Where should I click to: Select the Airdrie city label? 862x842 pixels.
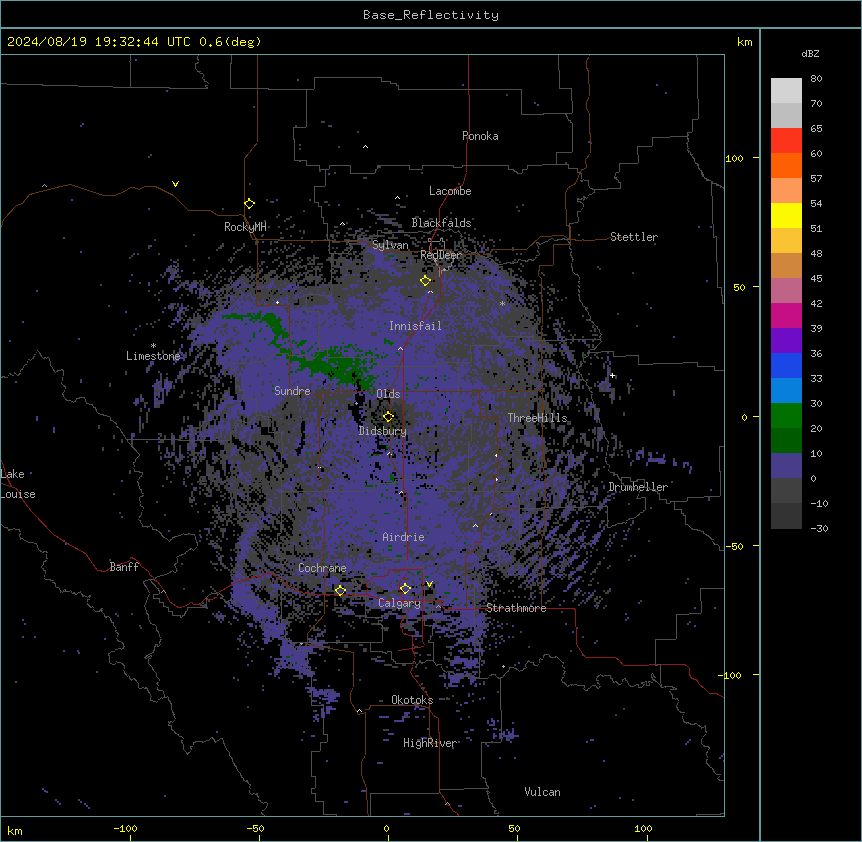point(403,537)
